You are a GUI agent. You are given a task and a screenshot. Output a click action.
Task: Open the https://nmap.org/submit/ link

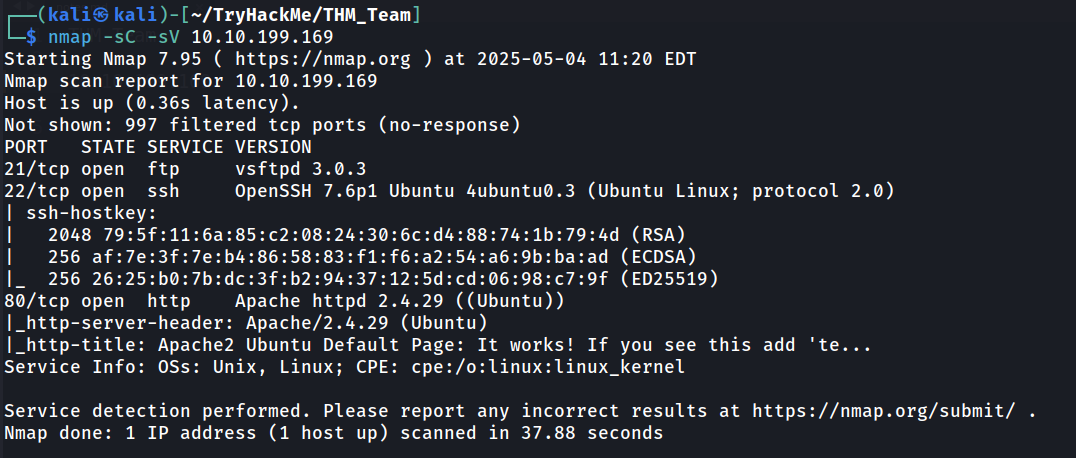click(888, 411)
